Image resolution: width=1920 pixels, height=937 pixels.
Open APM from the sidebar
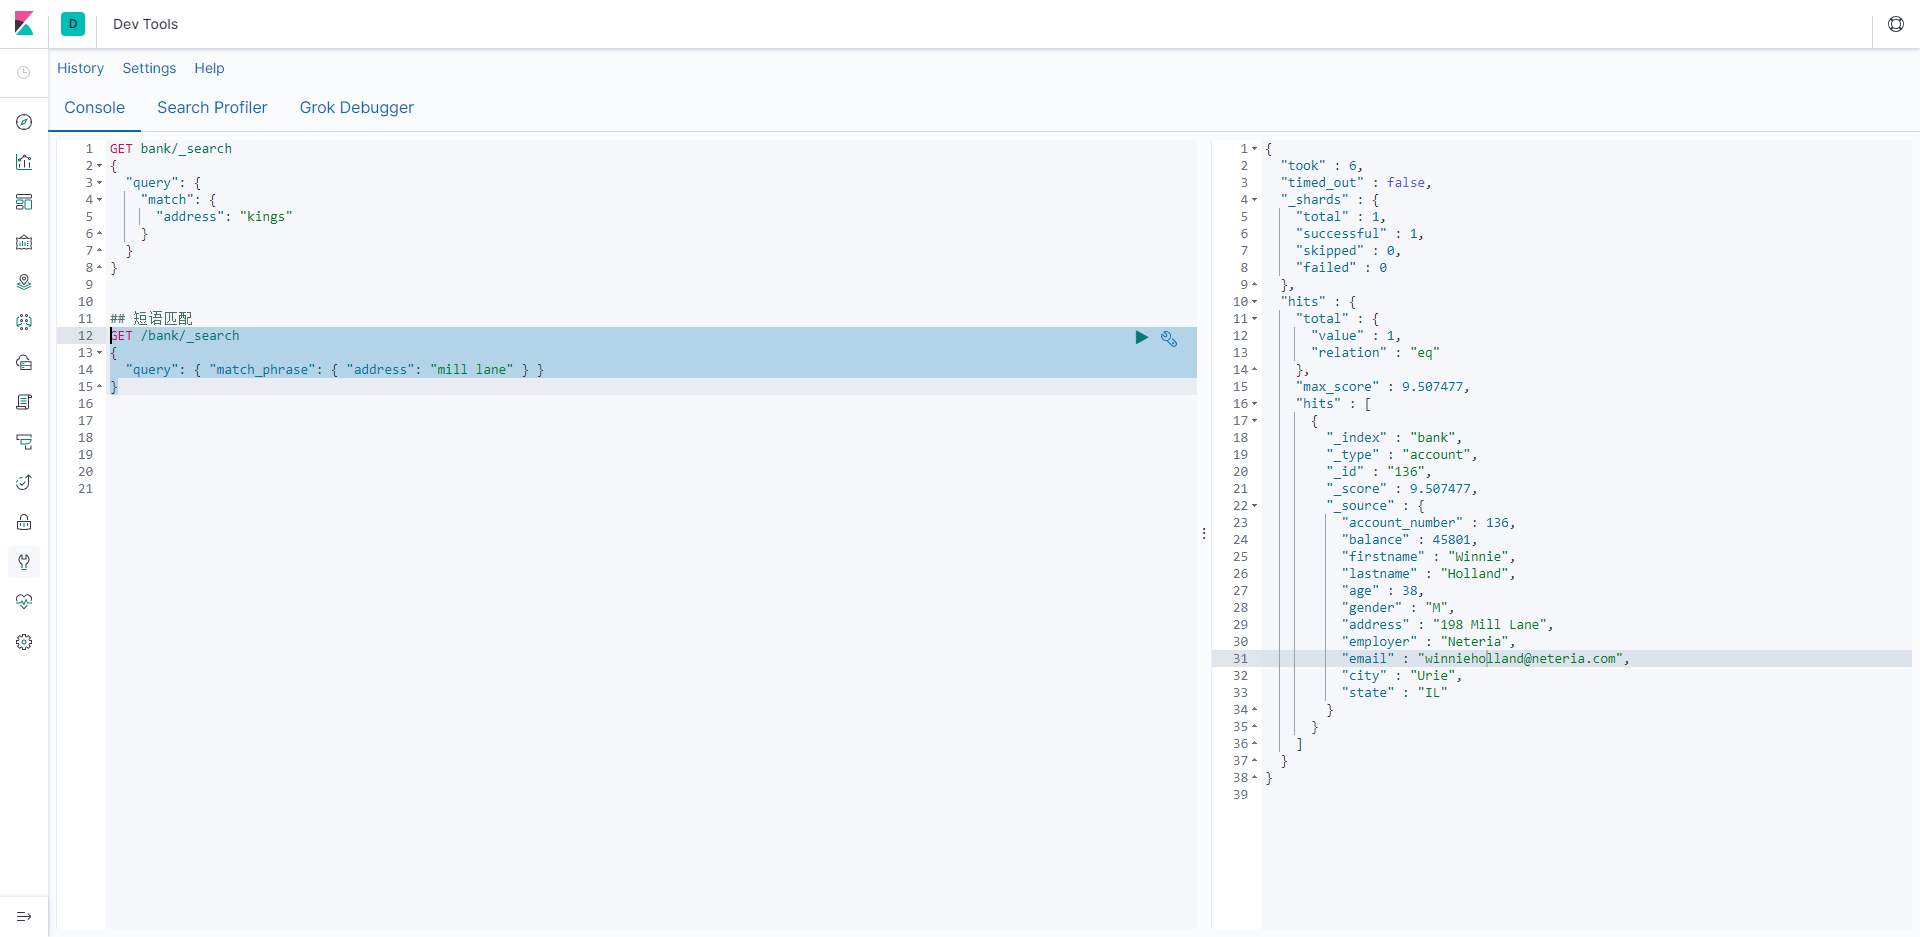click(x=24, y=442)
